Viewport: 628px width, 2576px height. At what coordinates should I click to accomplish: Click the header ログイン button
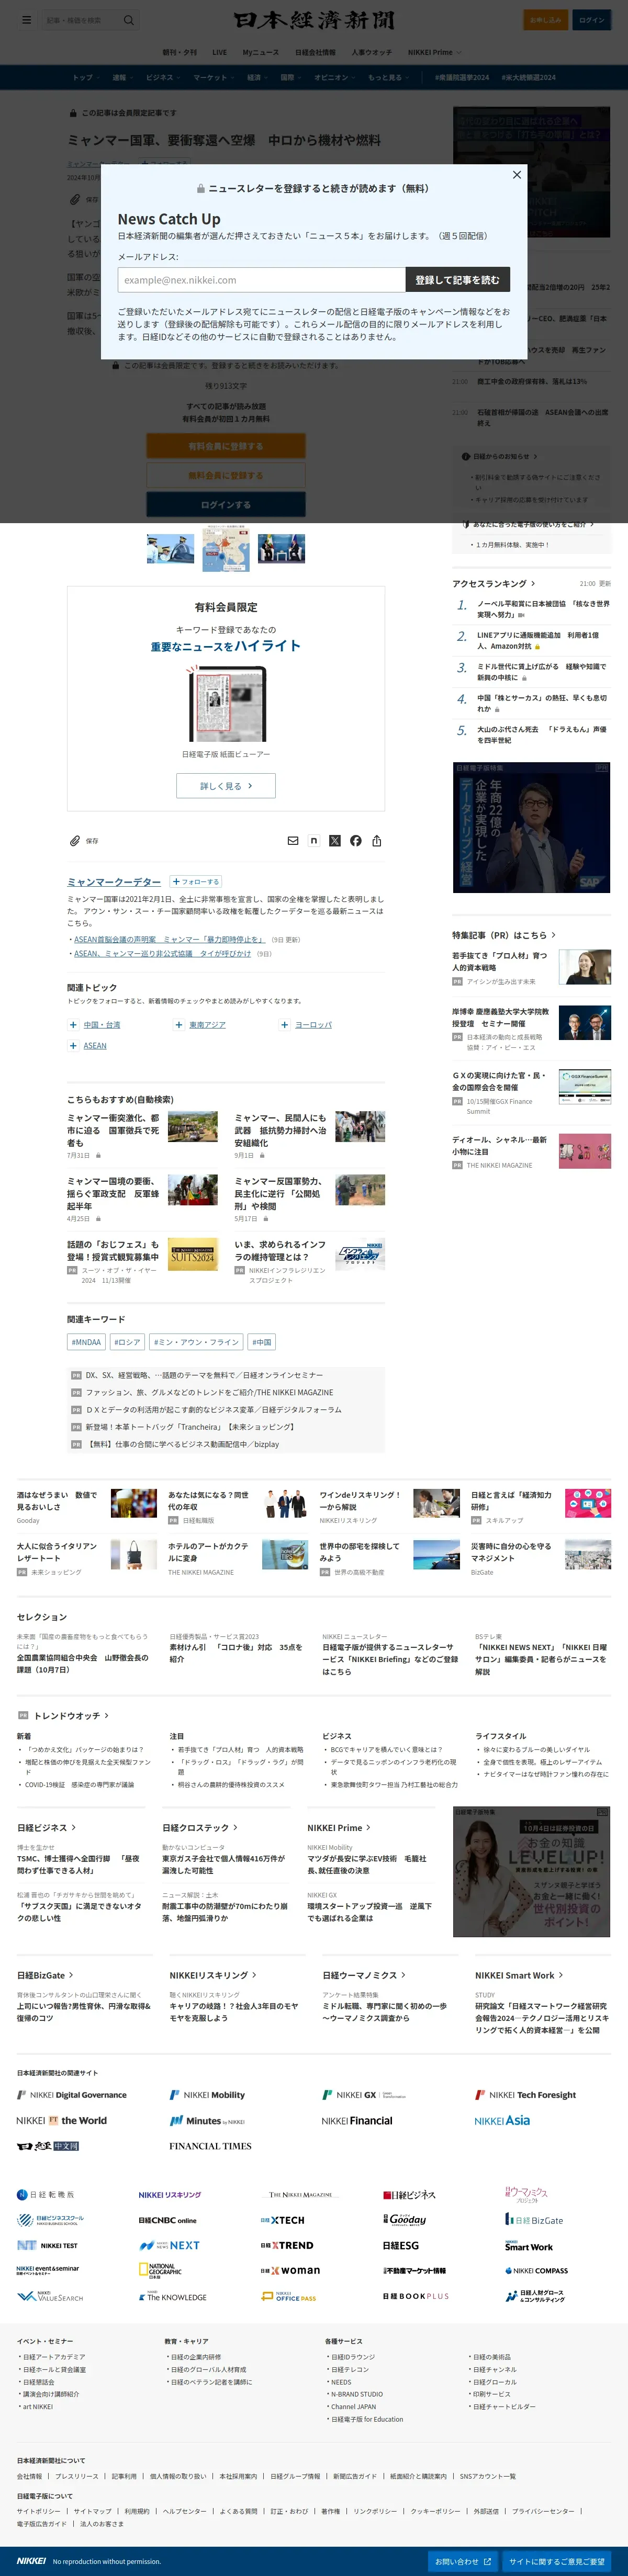tap(591, 20)
